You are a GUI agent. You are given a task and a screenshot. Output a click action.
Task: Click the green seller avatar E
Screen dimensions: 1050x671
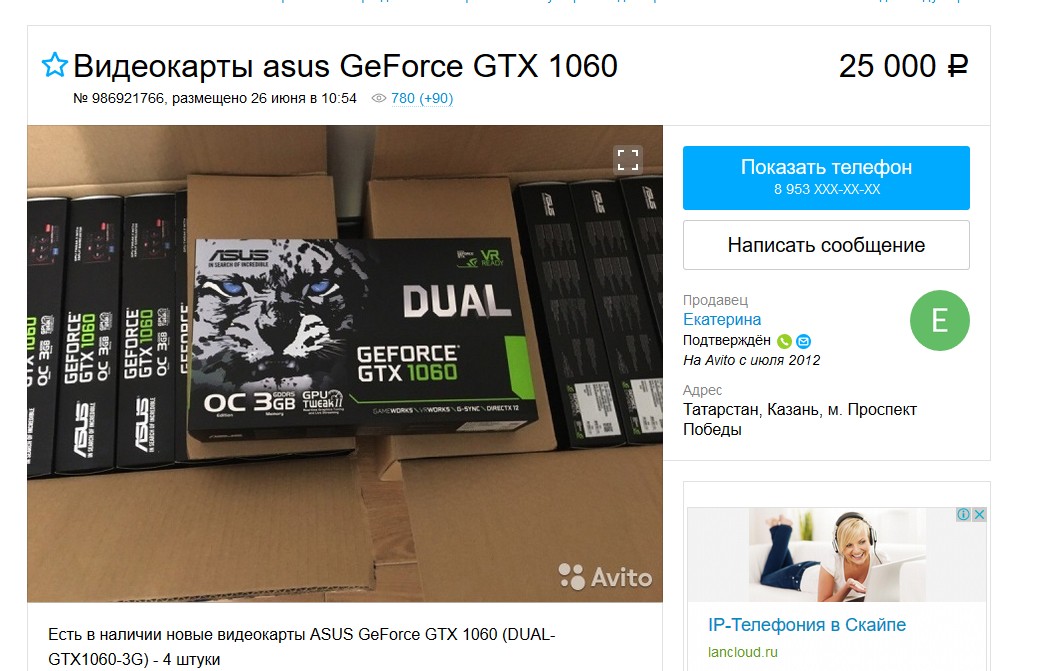(940, 320)
